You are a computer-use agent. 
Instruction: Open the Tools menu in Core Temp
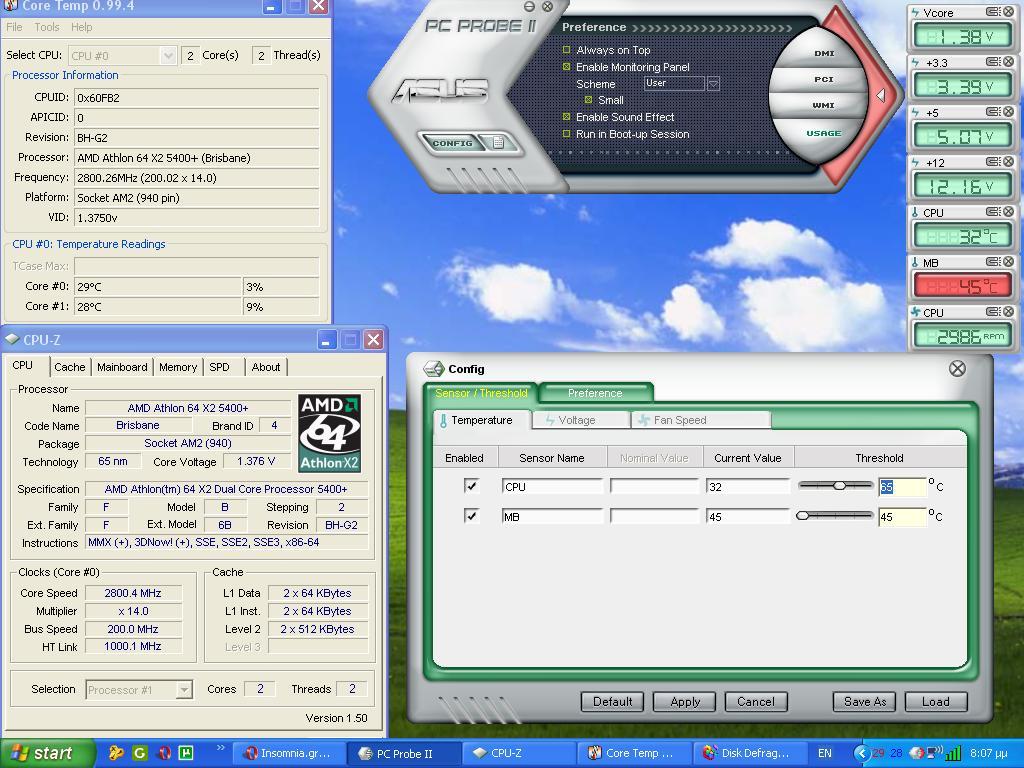coord(46,27)
